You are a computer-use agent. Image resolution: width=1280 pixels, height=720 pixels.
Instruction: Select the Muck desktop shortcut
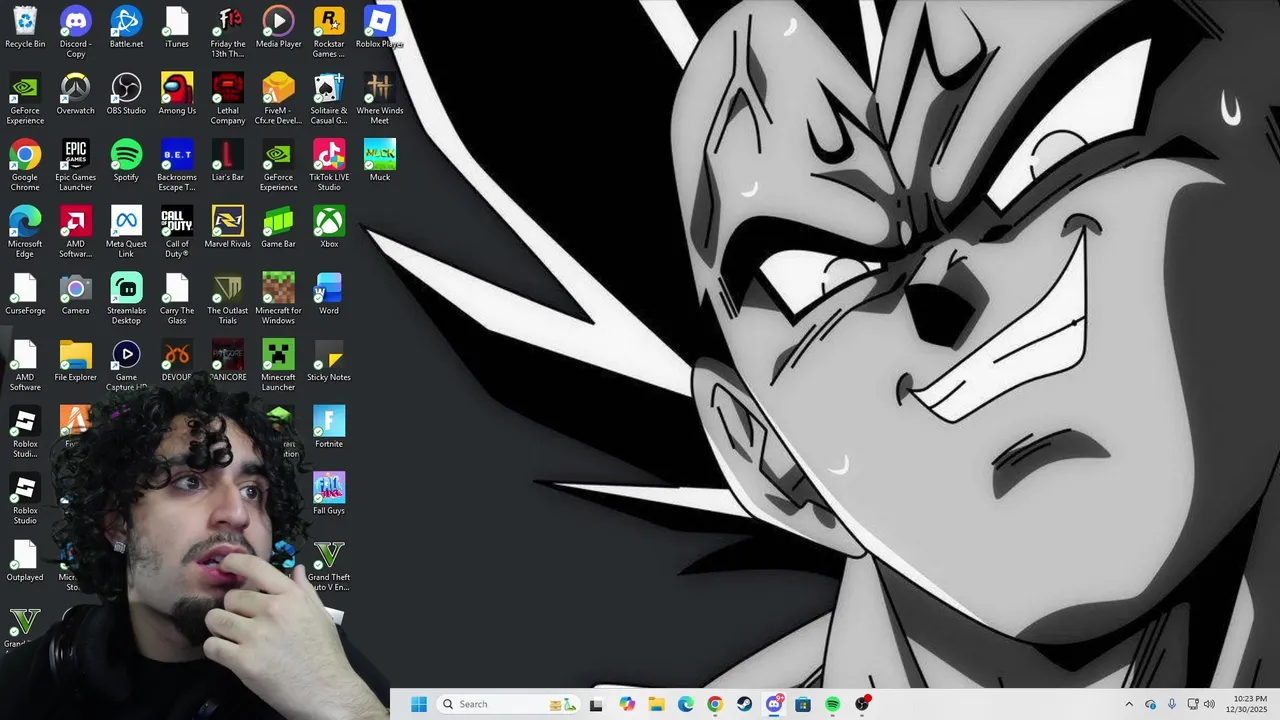point(380,161)
